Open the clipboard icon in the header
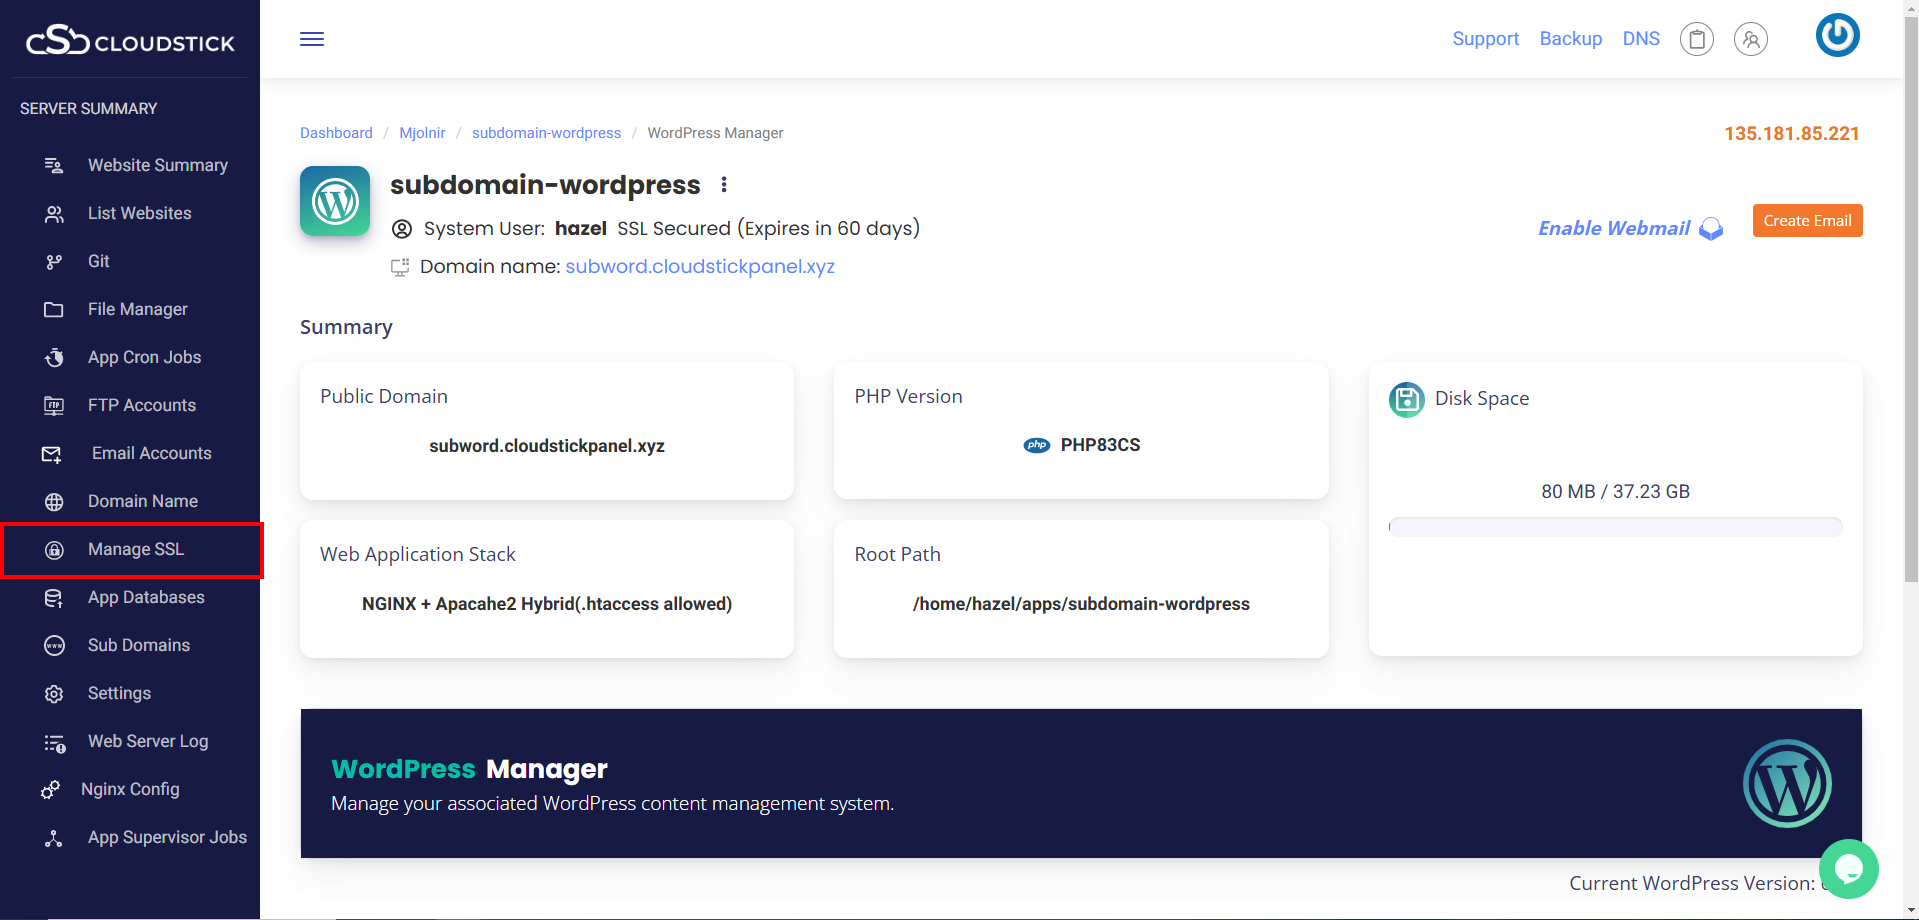The width and height of the screenshot is (1919, 920). click(1696, 39)
